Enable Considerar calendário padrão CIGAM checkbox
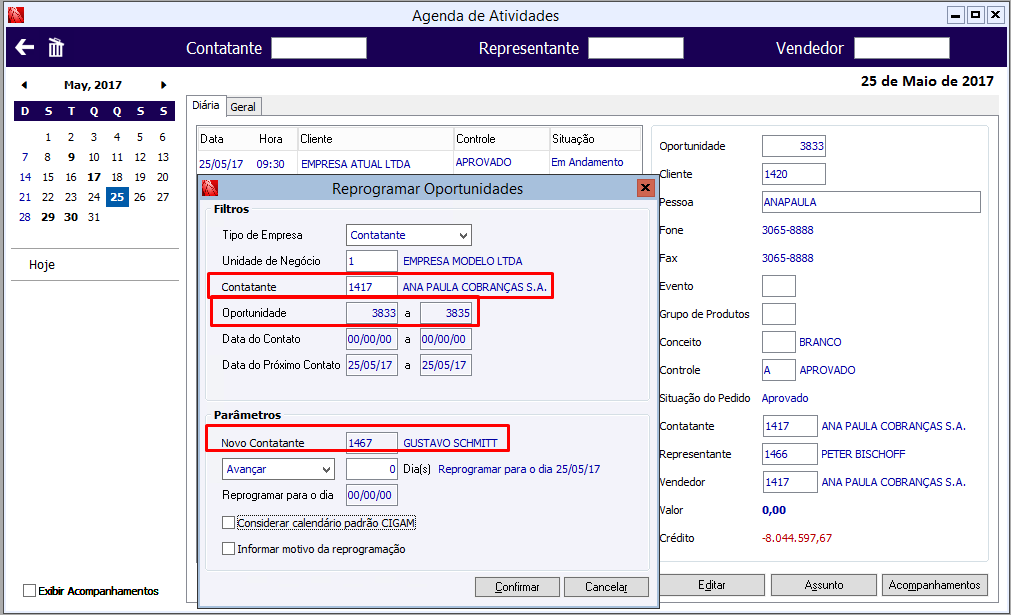1011x615 pixels. click(228, 523)
